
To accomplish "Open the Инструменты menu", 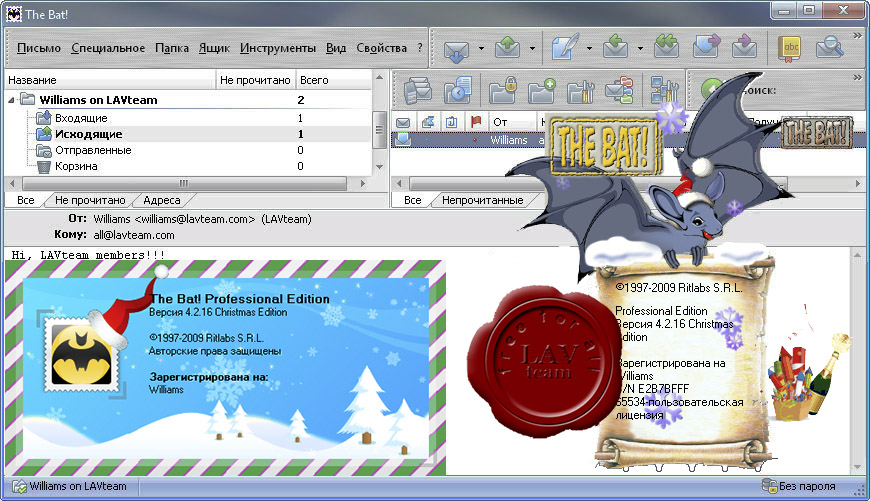I will coord(277,48).
